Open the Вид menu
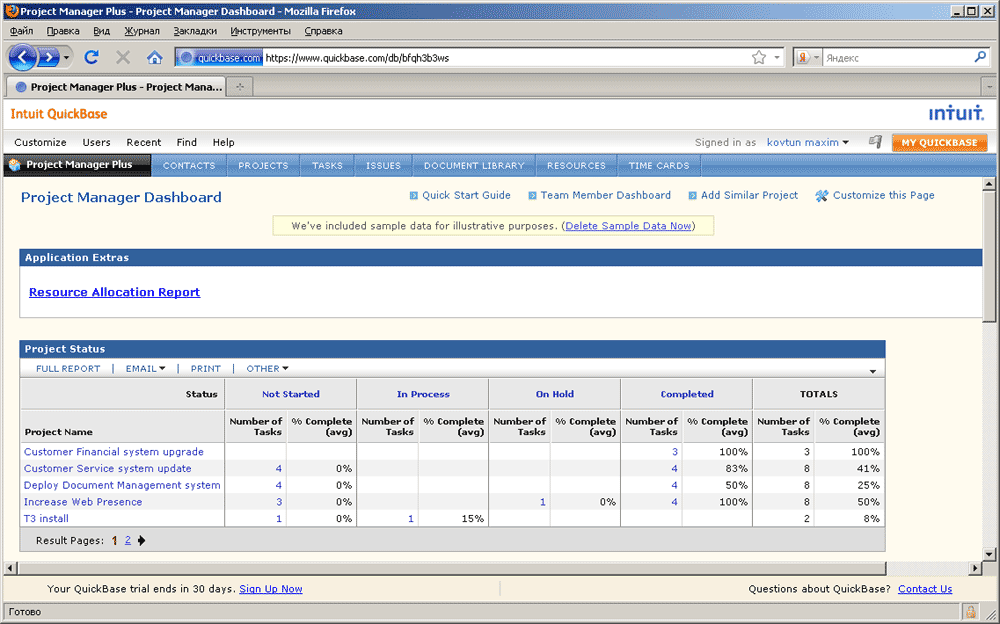Screen dimensions: 1000x624 [x=101, y=31]
